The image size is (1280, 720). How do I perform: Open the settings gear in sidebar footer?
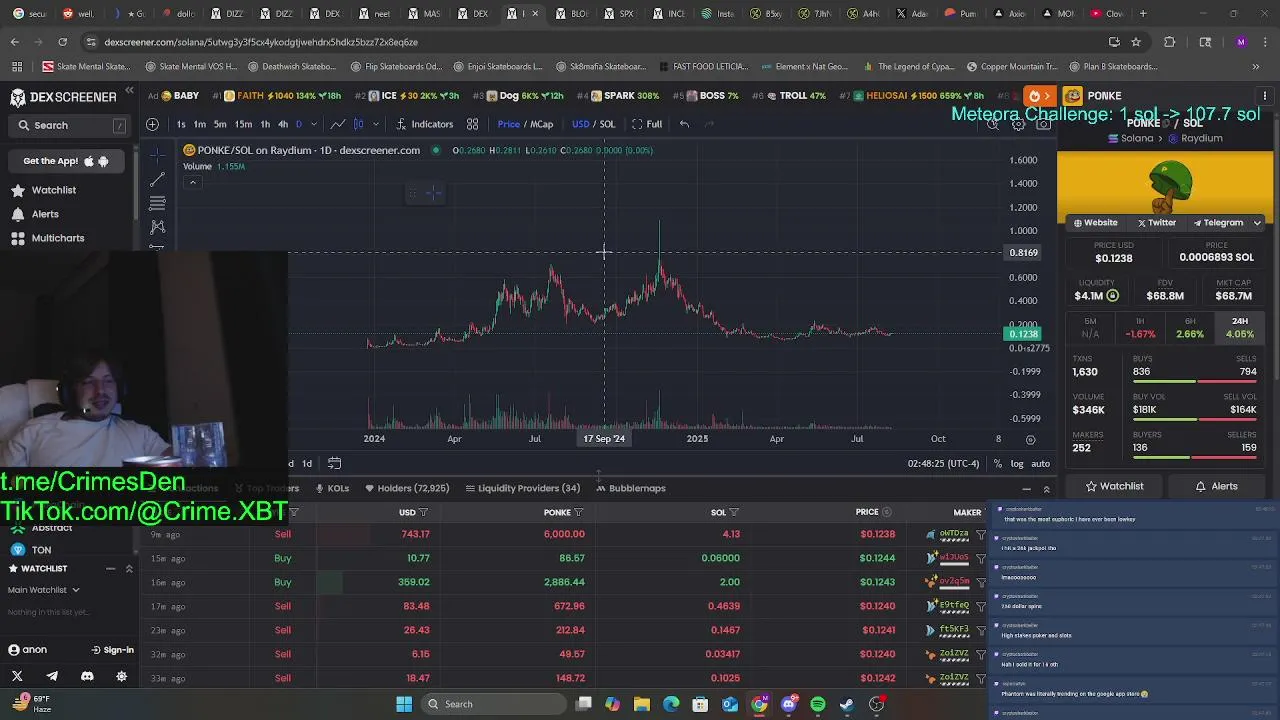pos(122,677)
